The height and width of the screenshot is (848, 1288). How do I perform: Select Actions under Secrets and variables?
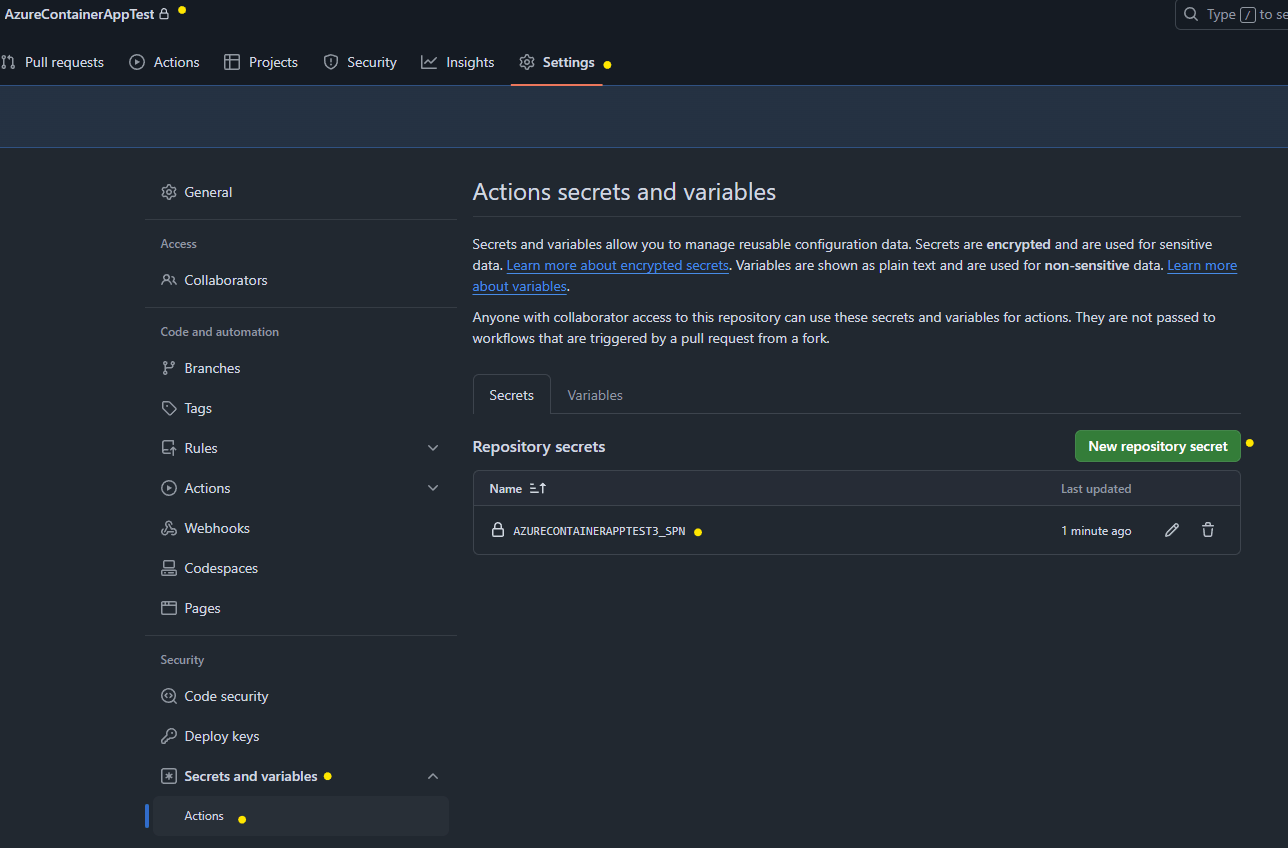(x=300, y=816)
